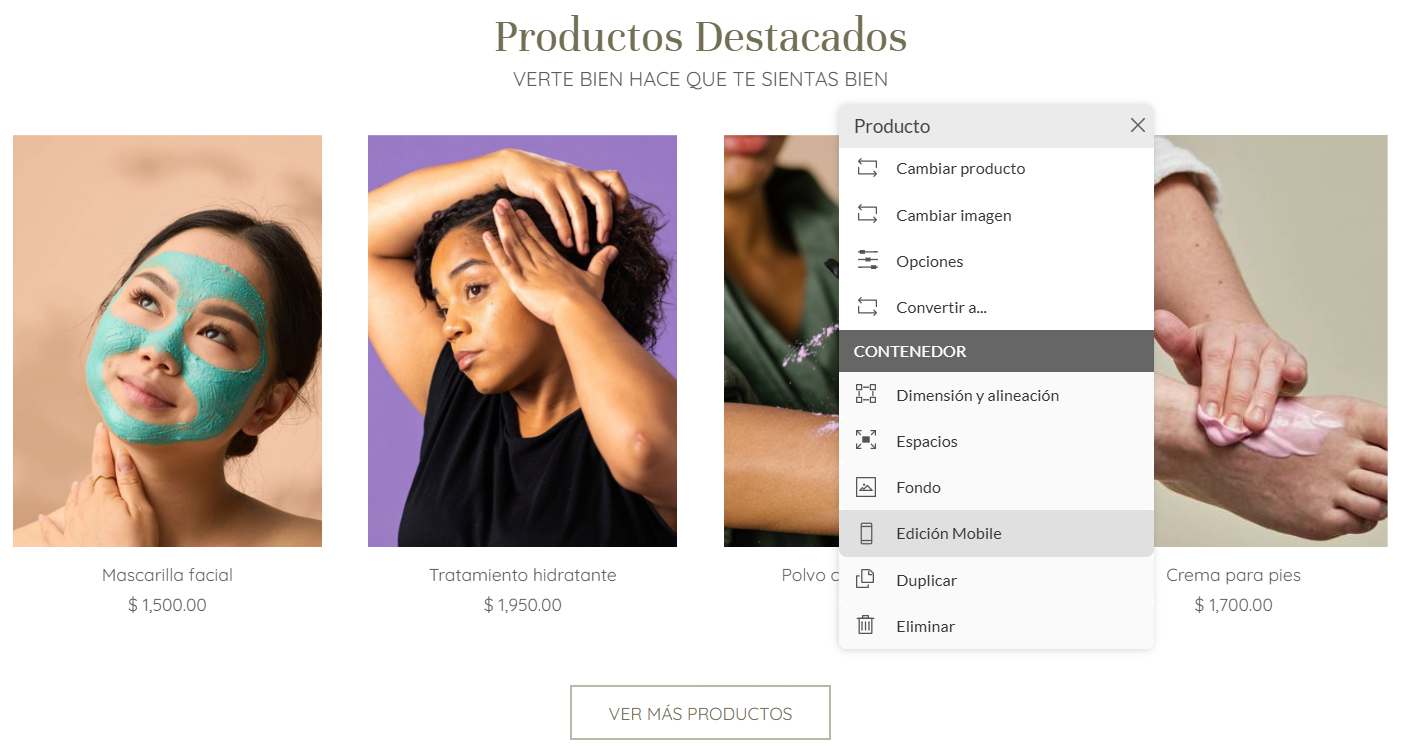This screenshot has width=1402, height=752.
Task: Click the VER MÁS PRODUCTOS button
Action: pyautogui.click(x=700, y=713)
